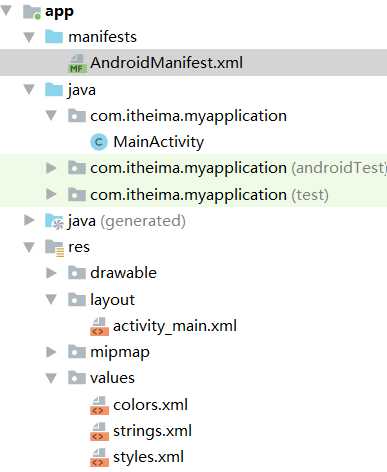Collapse the values folder arrow
387x472 pixels.
coord(51,378)
